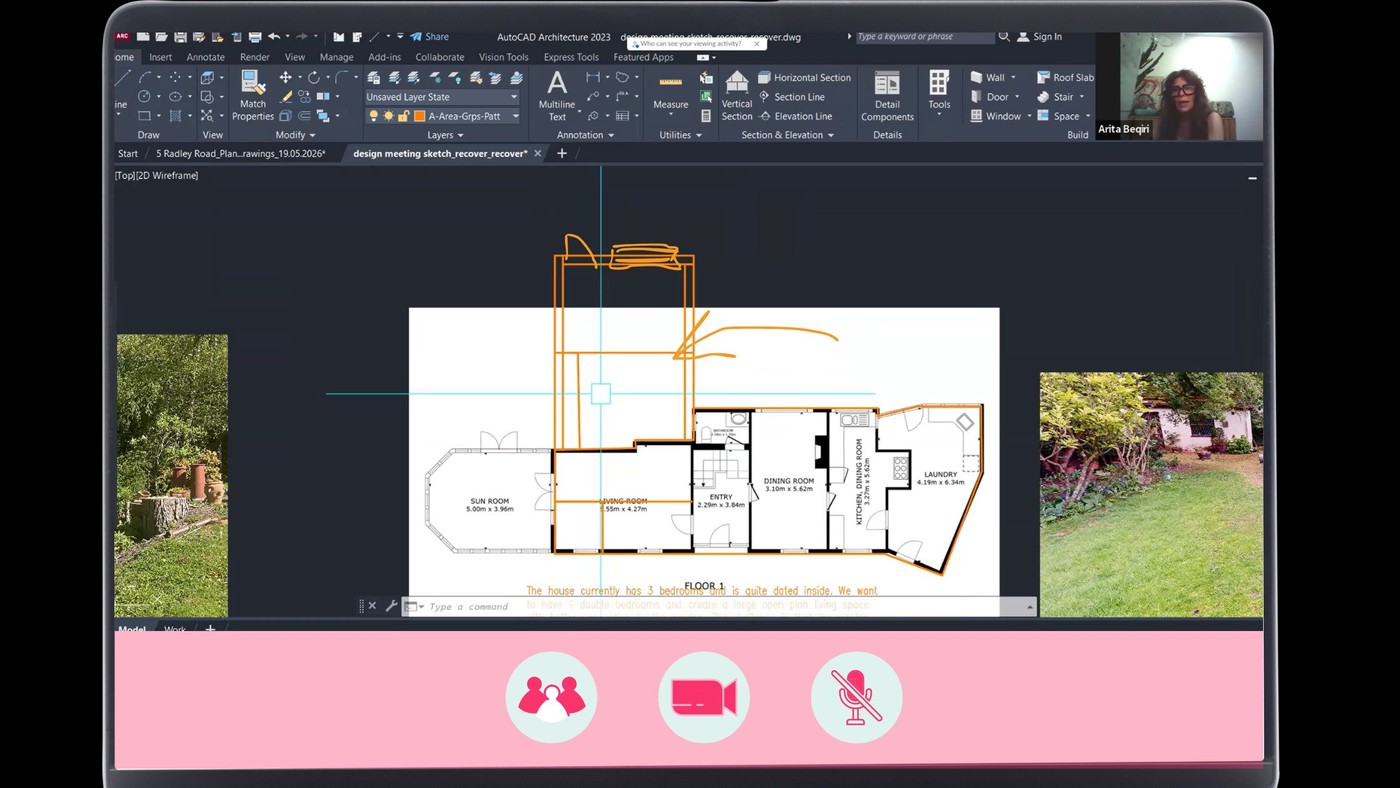Screen dimensions: 1400x788
Task: Click the Share button
Action: click(x=430, y=37)
